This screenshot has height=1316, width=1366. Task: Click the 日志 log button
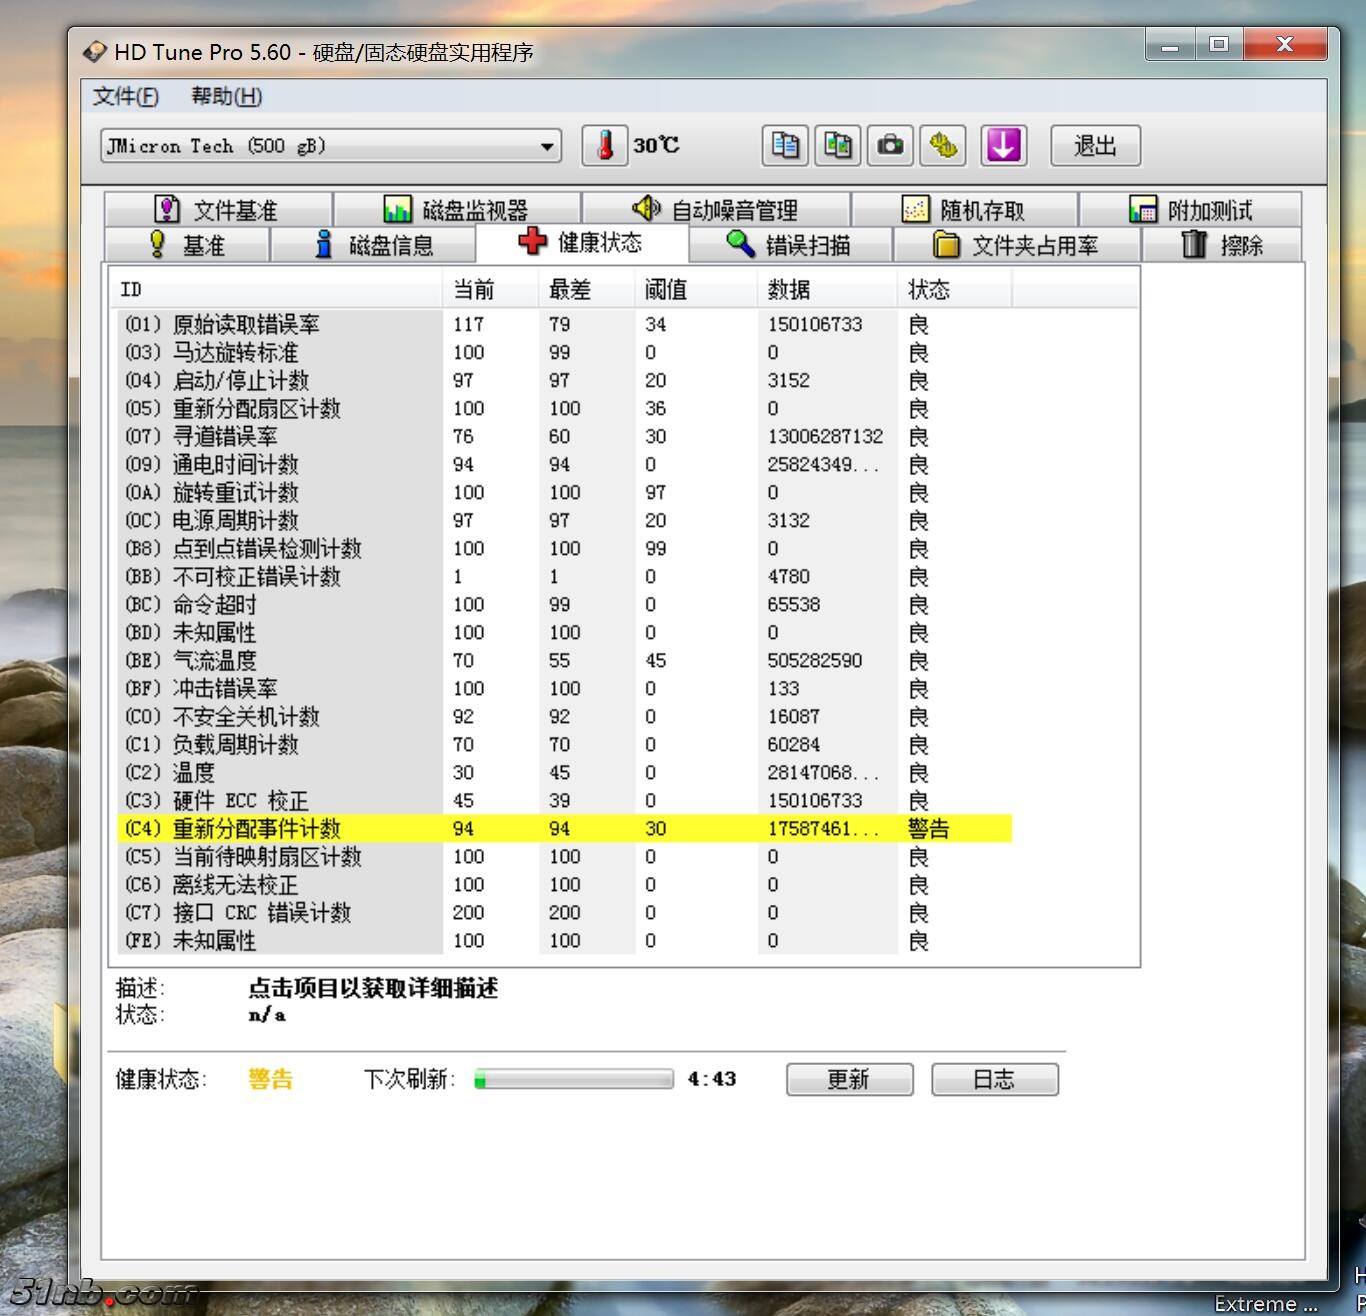(x=994, y=1079)
